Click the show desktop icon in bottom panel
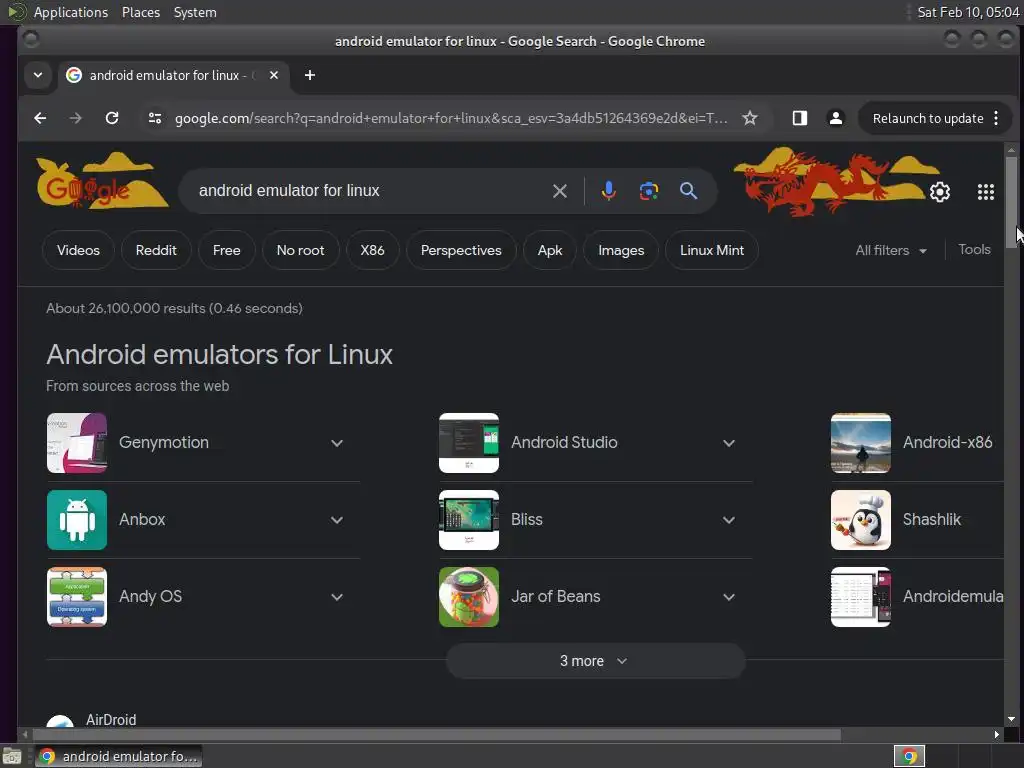1024x768 pixels. 12,756
